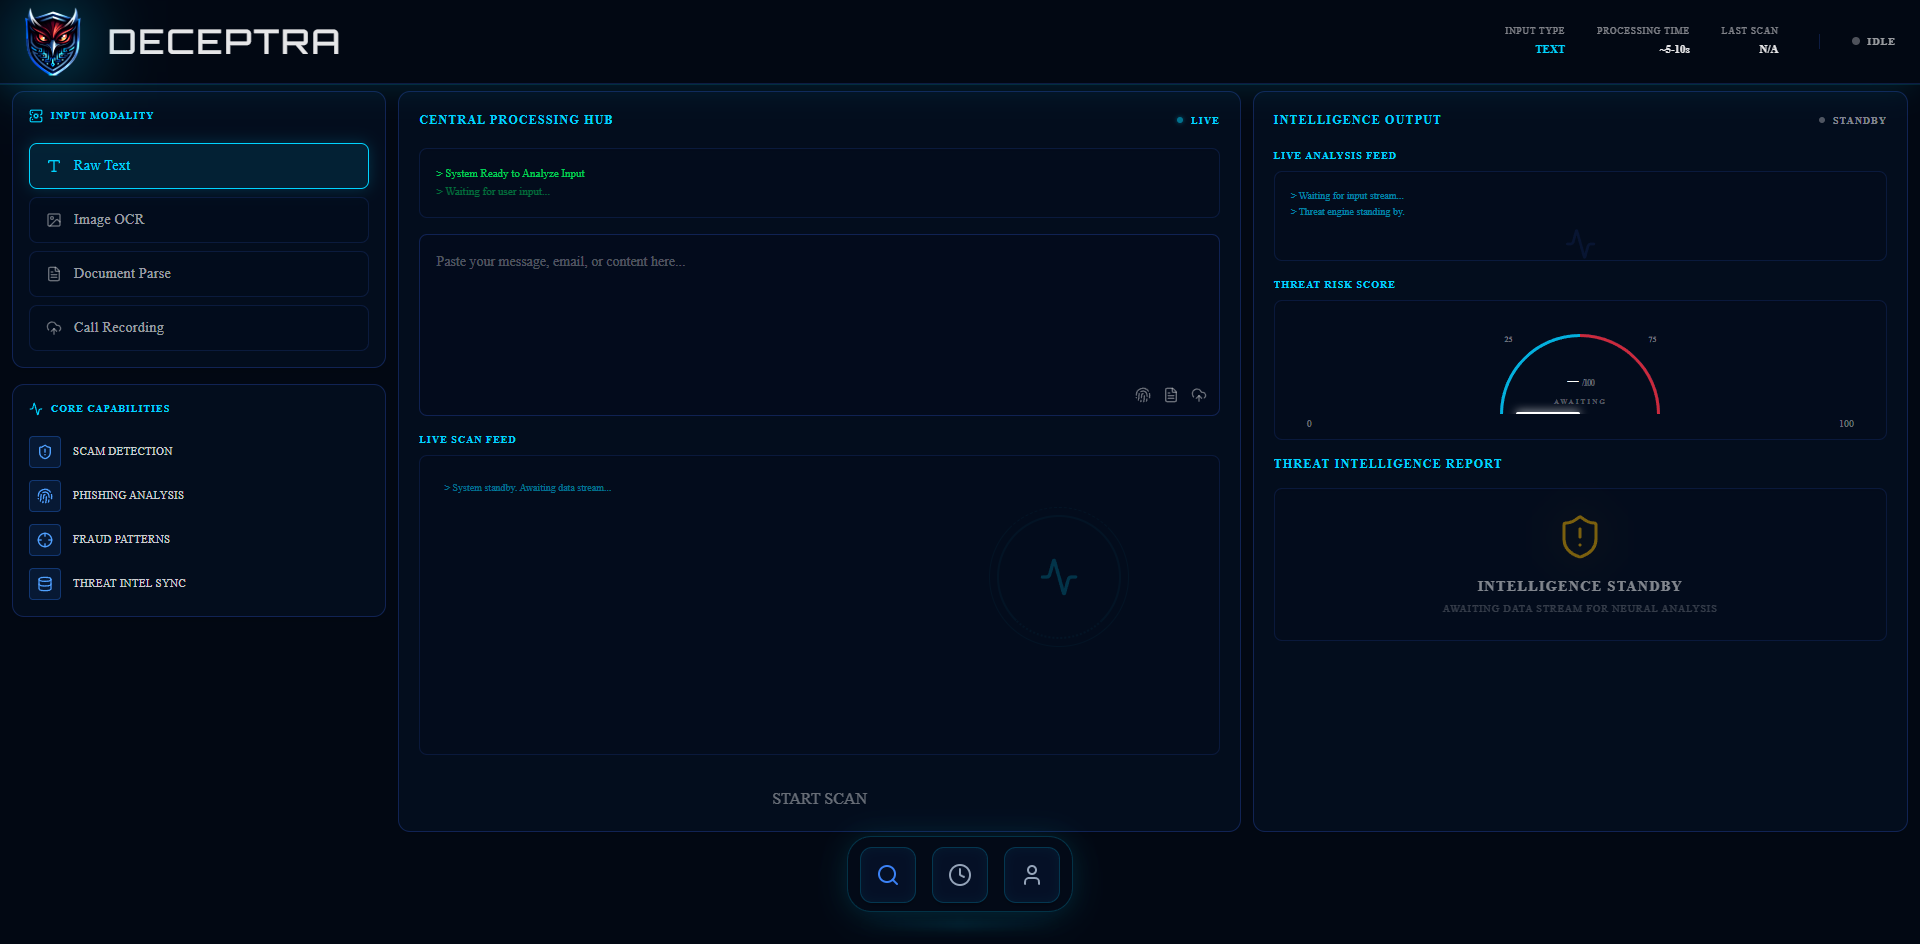Click the PROCESSING TIME value
This screenshot has height=944, width=1920.
pos(1674,49)
